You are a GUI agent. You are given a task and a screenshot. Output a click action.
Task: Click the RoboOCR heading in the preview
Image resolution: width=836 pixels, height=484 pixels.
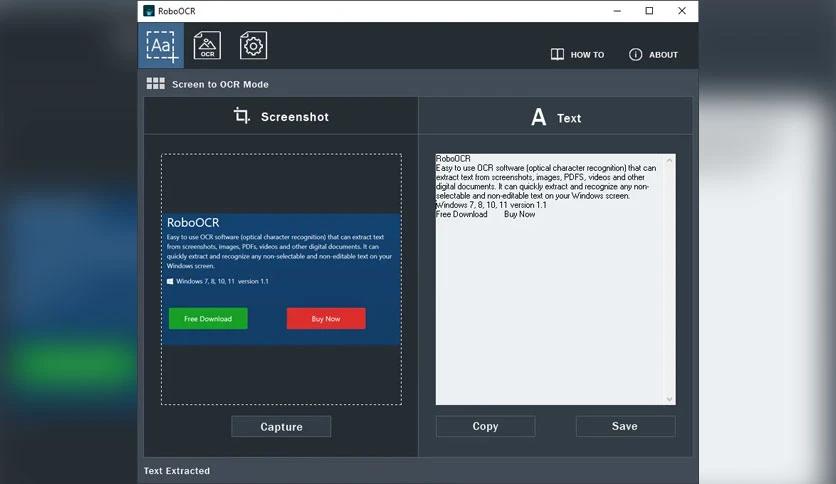coord(193,222)
